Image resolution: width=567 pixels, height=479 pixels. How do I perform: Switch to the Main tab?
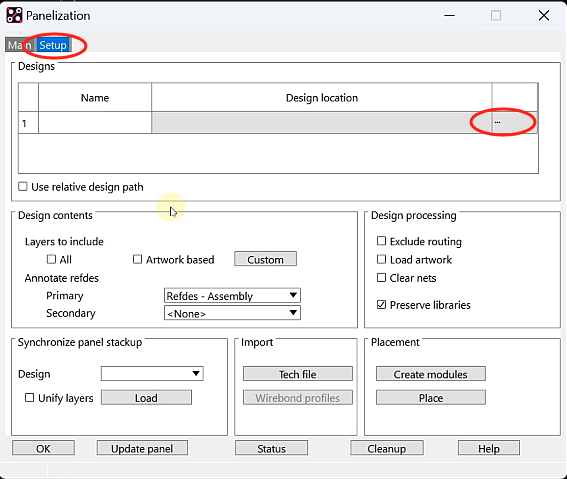click(x=20, y=45)
